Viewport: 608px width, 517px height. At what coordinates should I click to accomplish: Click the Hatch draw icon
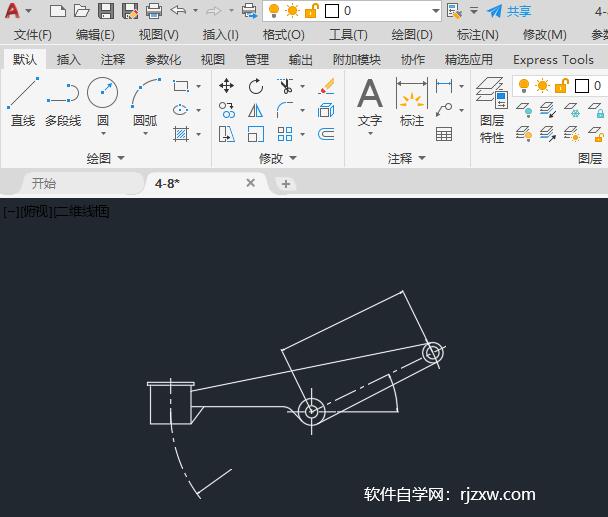(181, 134)
